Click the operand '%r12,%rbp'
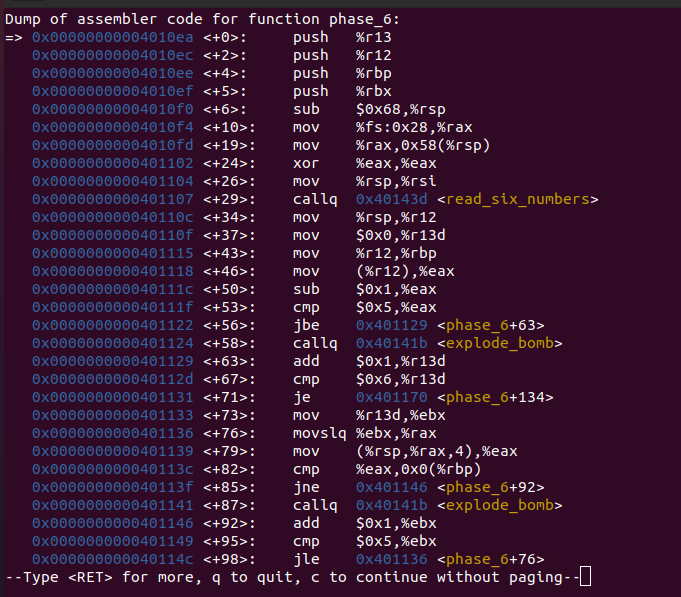This screenshot has height=597, width=681. 396,254
